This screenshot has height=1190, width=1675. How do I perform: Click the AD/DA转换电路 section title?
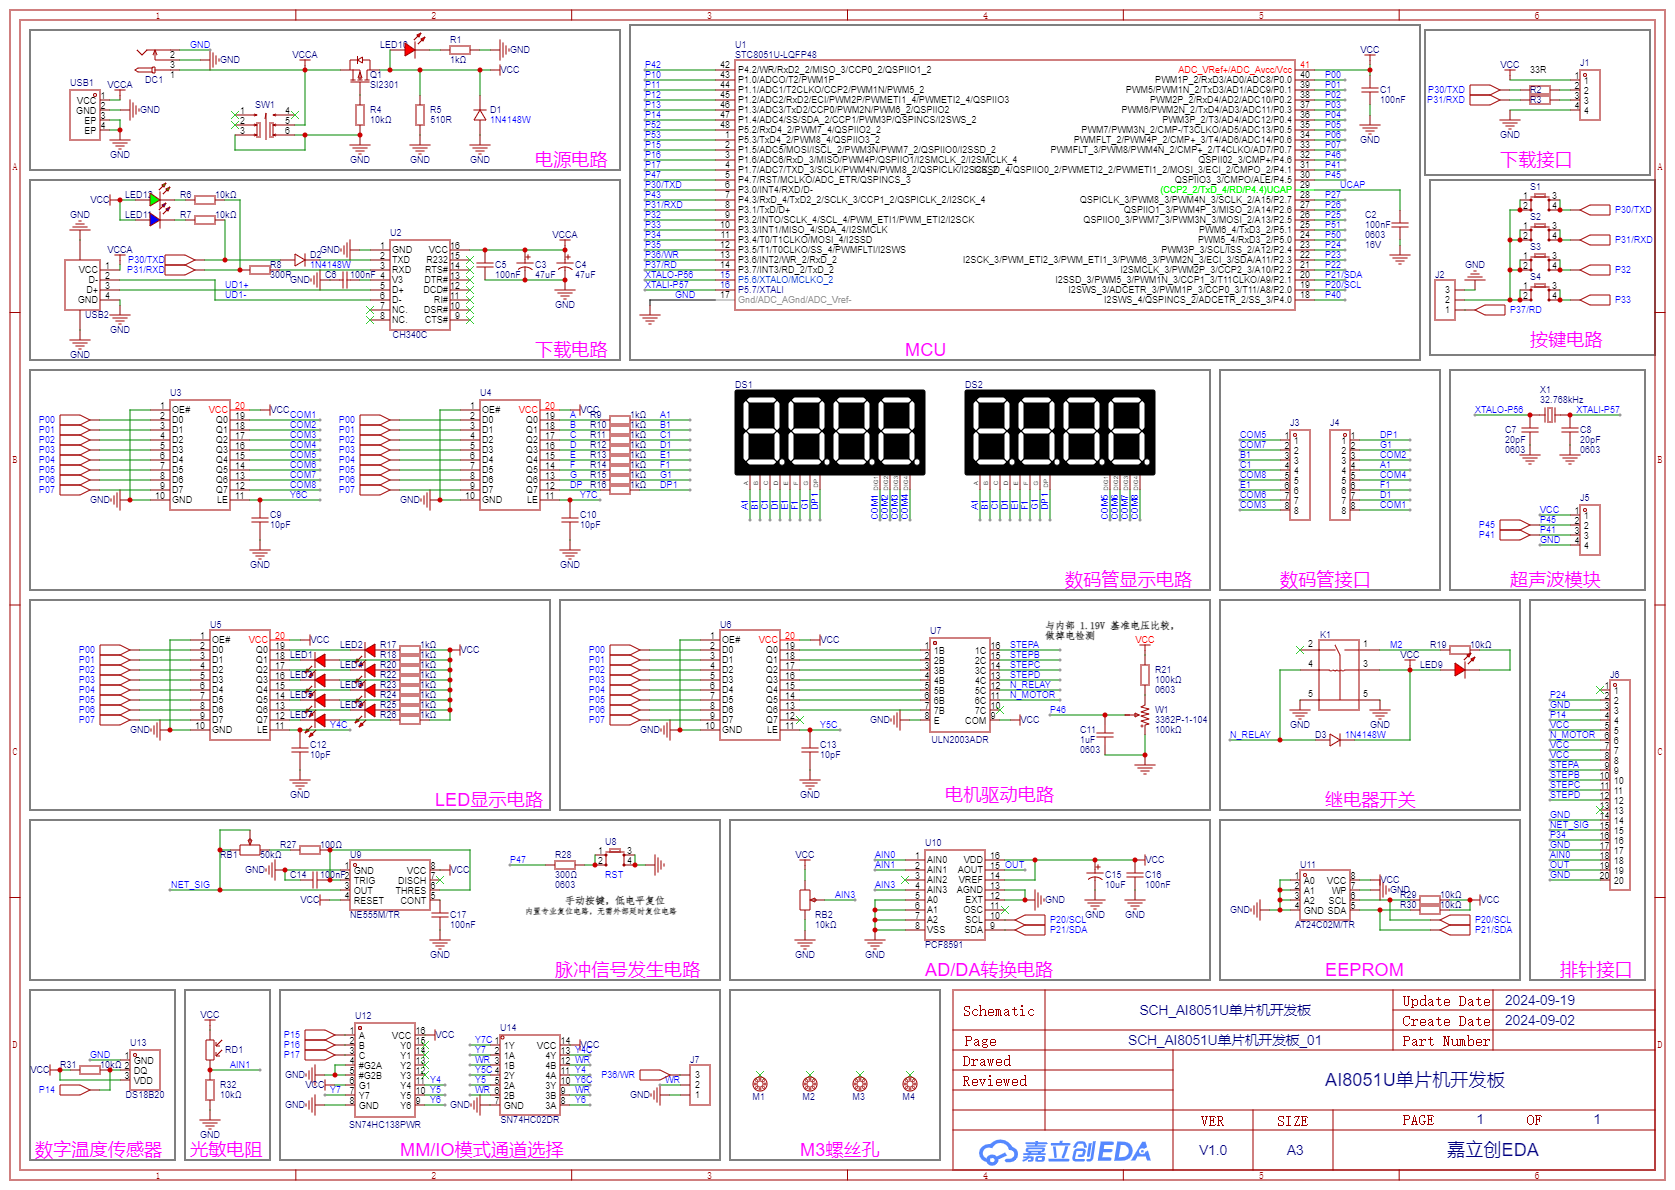click(988, 969)
